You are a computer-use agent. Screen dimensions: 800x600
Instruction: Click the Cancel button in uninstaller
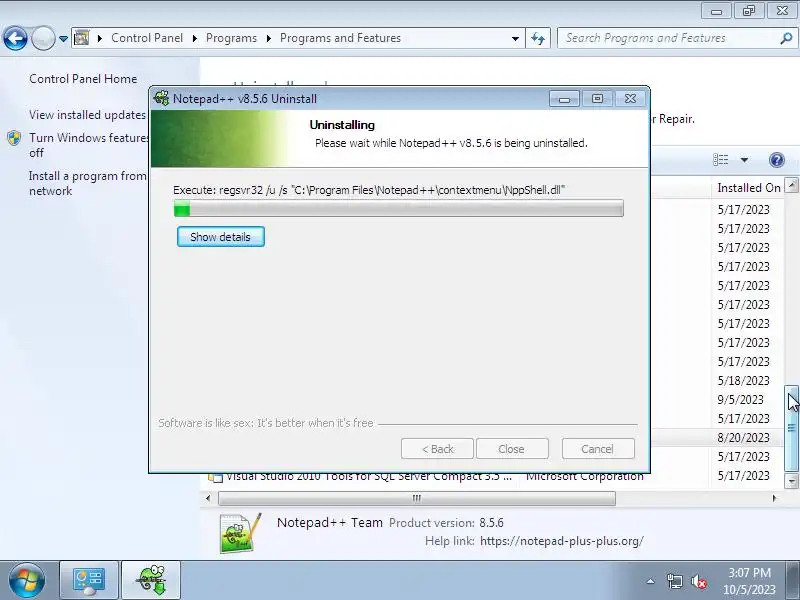click(x=598, y=449)
